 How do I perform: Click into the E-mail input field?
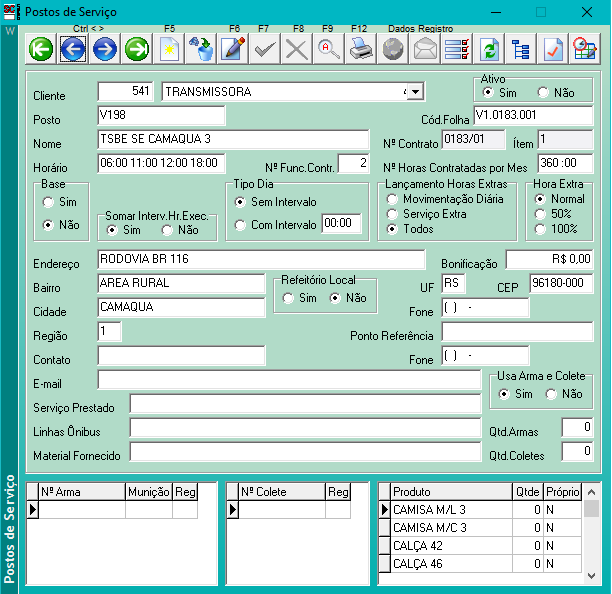[x=288, y=380]
